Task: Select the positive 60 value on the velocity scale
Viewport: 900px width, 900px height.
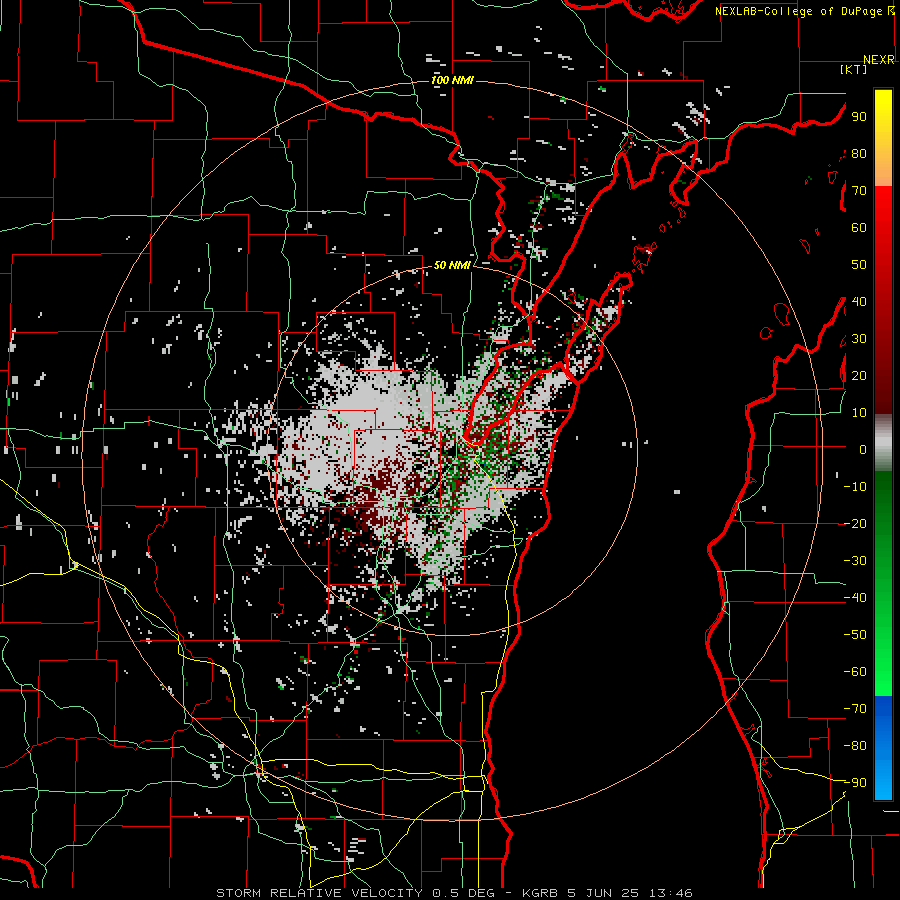Action: tap(859, 228)
